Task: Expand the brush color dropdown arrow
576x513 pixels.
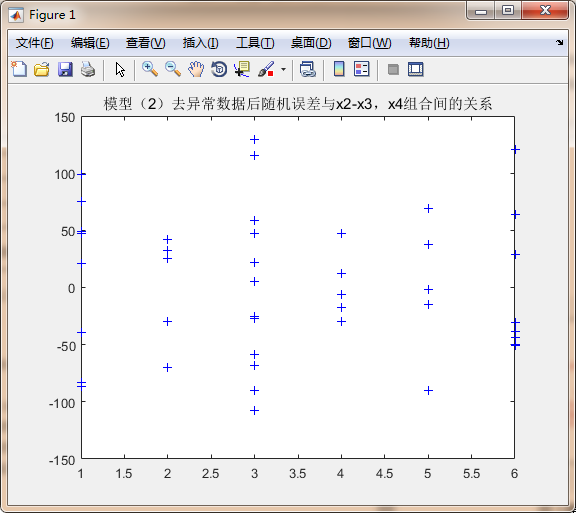Action: (x=283, y=69)
